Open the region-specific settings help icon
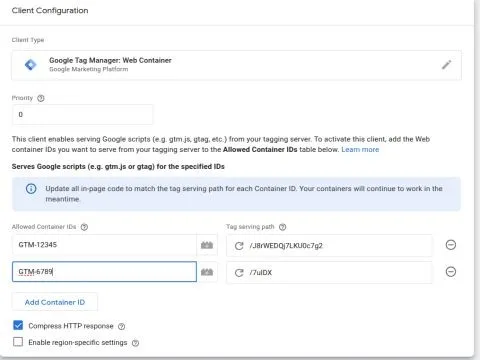The height and width of the screenshot is (360, 480). click(x=135, y=343)
